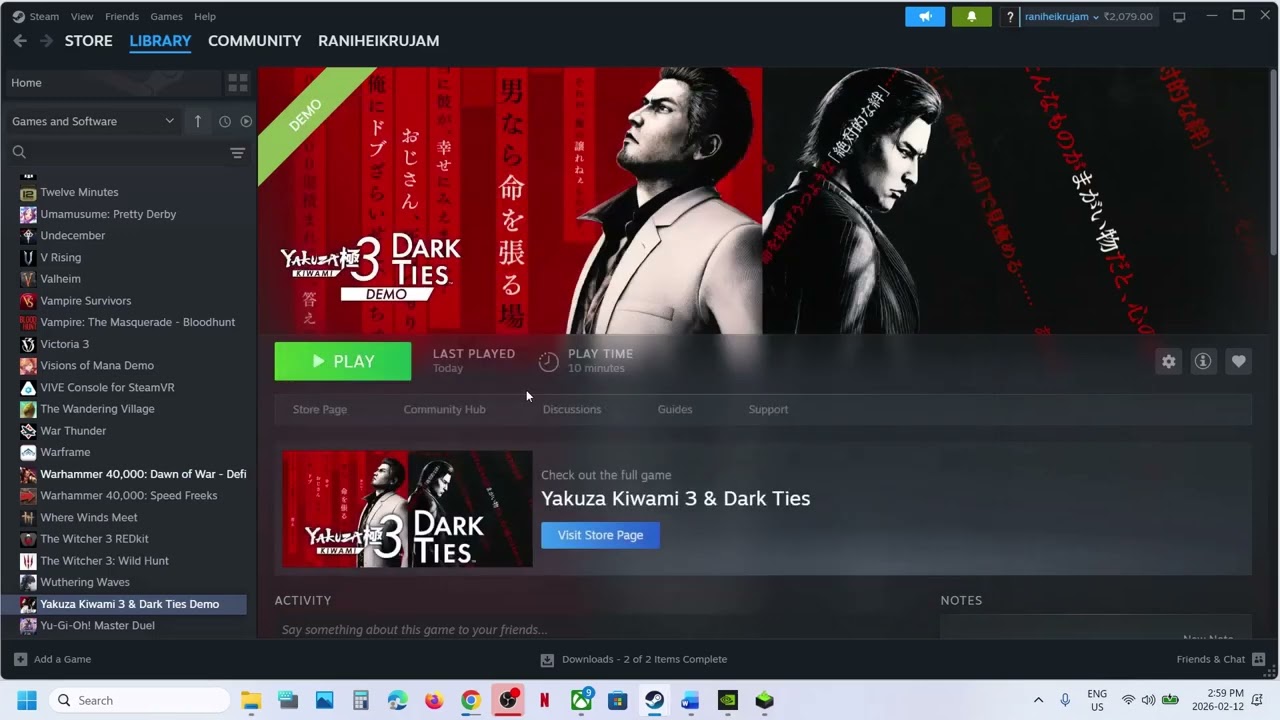Open the Guides link
The width and height of the screenshot is (1280, 720).
675,409
